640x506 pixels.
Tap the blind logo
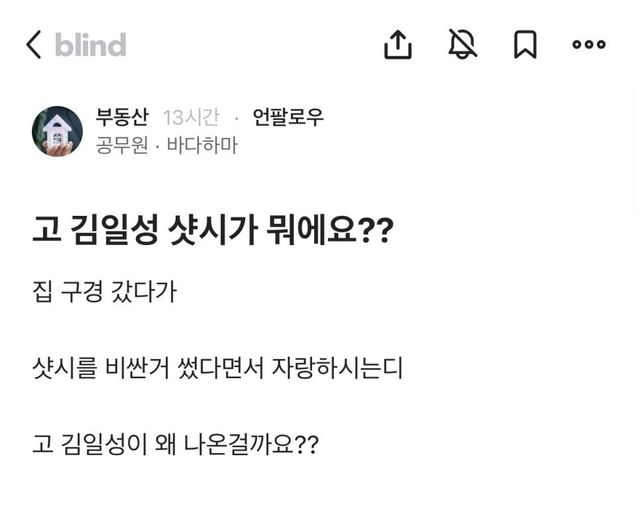90,45
